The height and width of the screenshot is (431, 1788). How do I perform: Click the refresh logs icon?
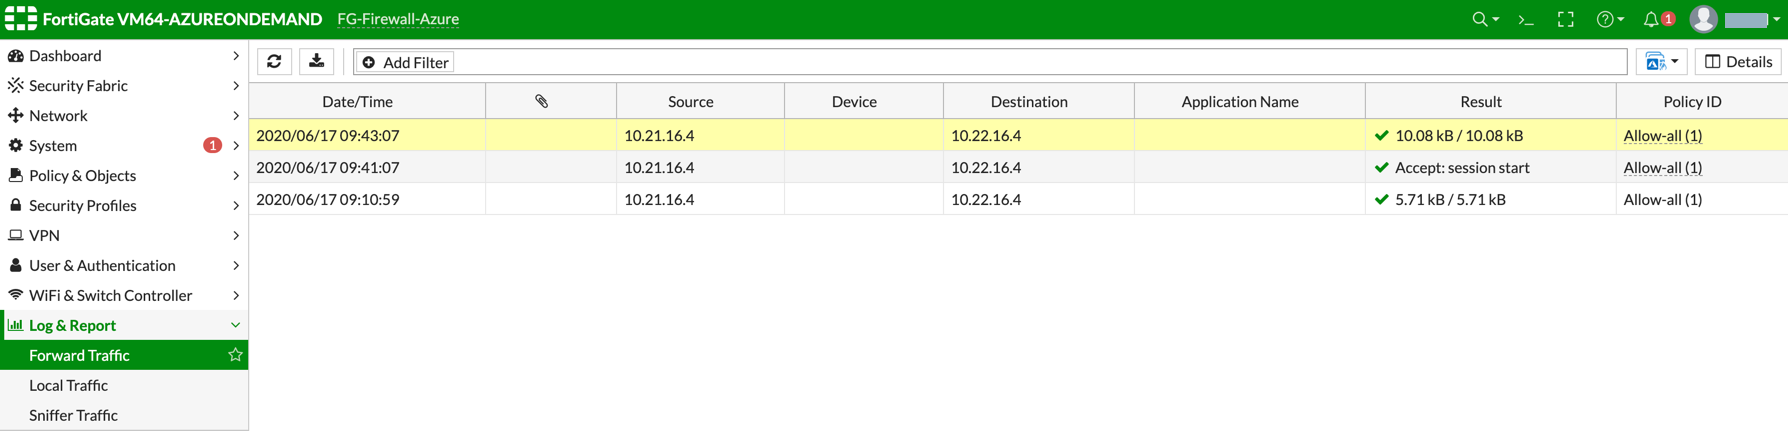(274, 62)
